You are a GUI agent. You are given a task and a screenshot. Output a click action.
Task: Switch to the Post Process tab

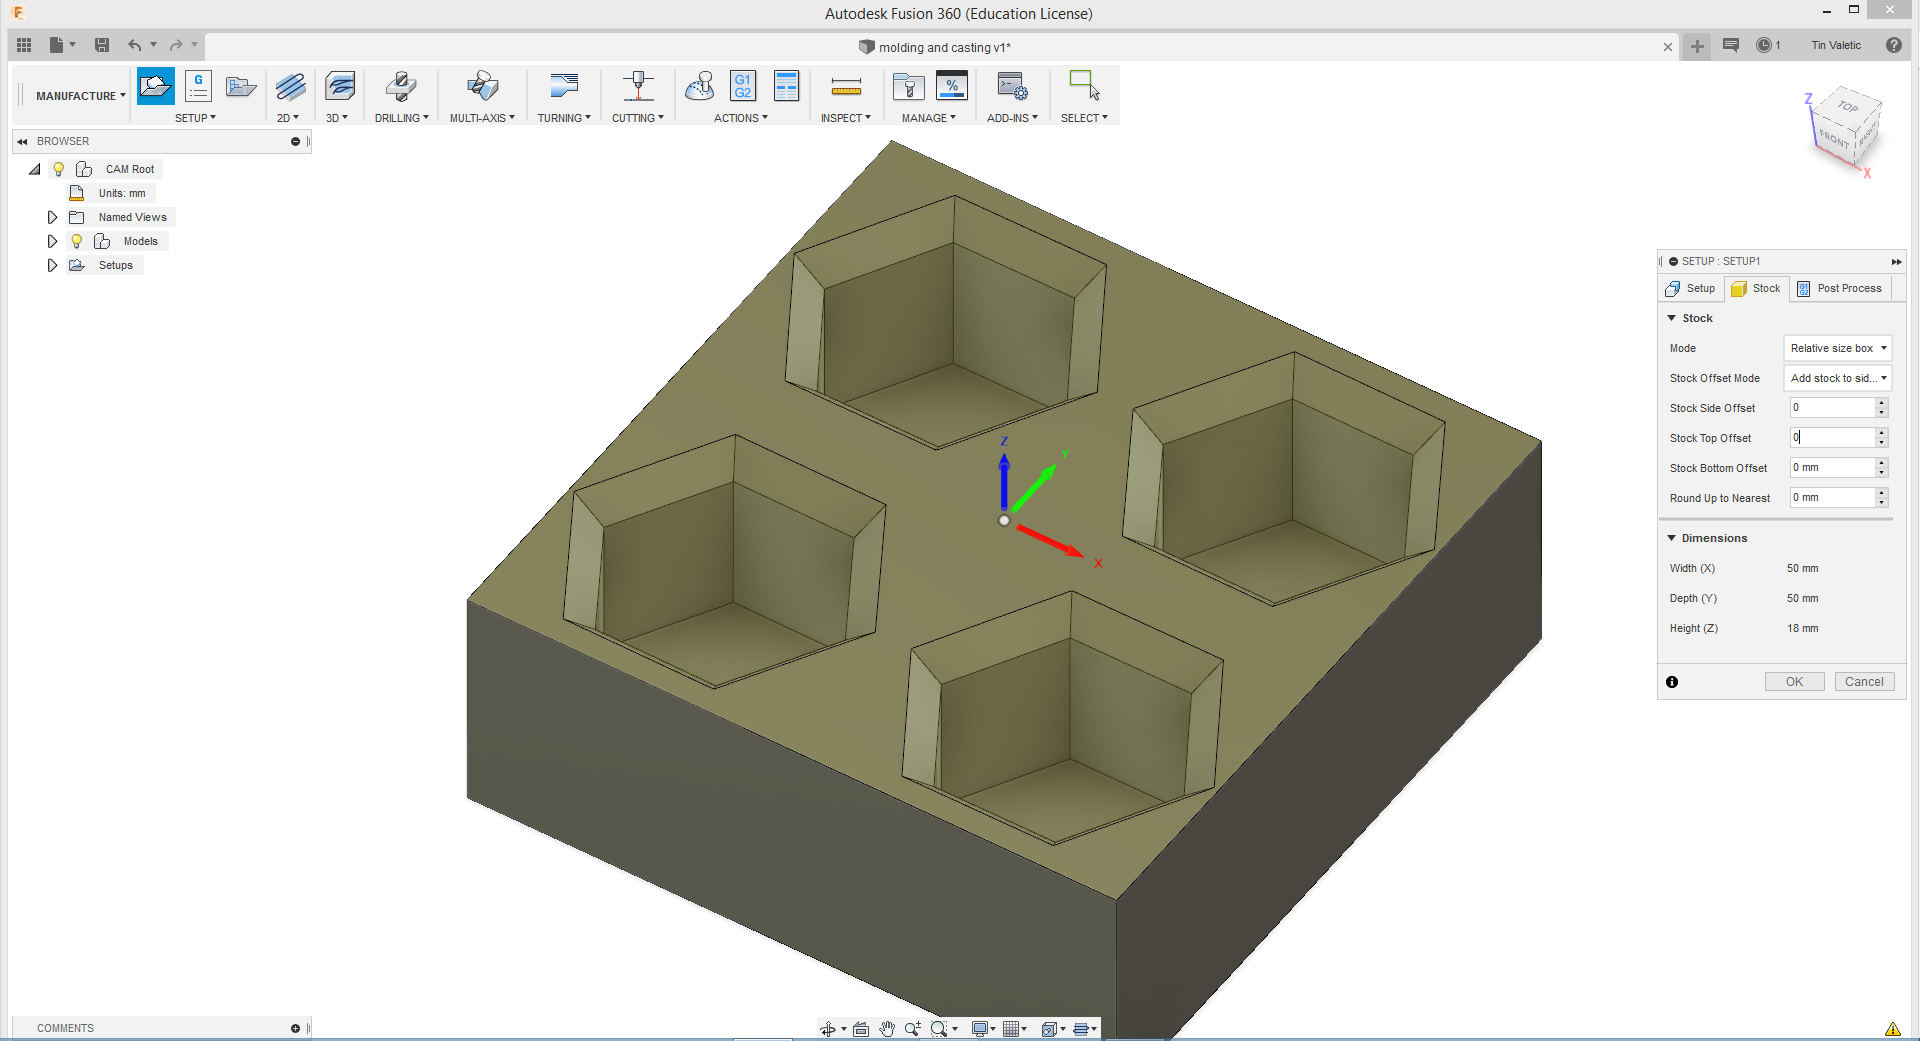point(1840,288)
